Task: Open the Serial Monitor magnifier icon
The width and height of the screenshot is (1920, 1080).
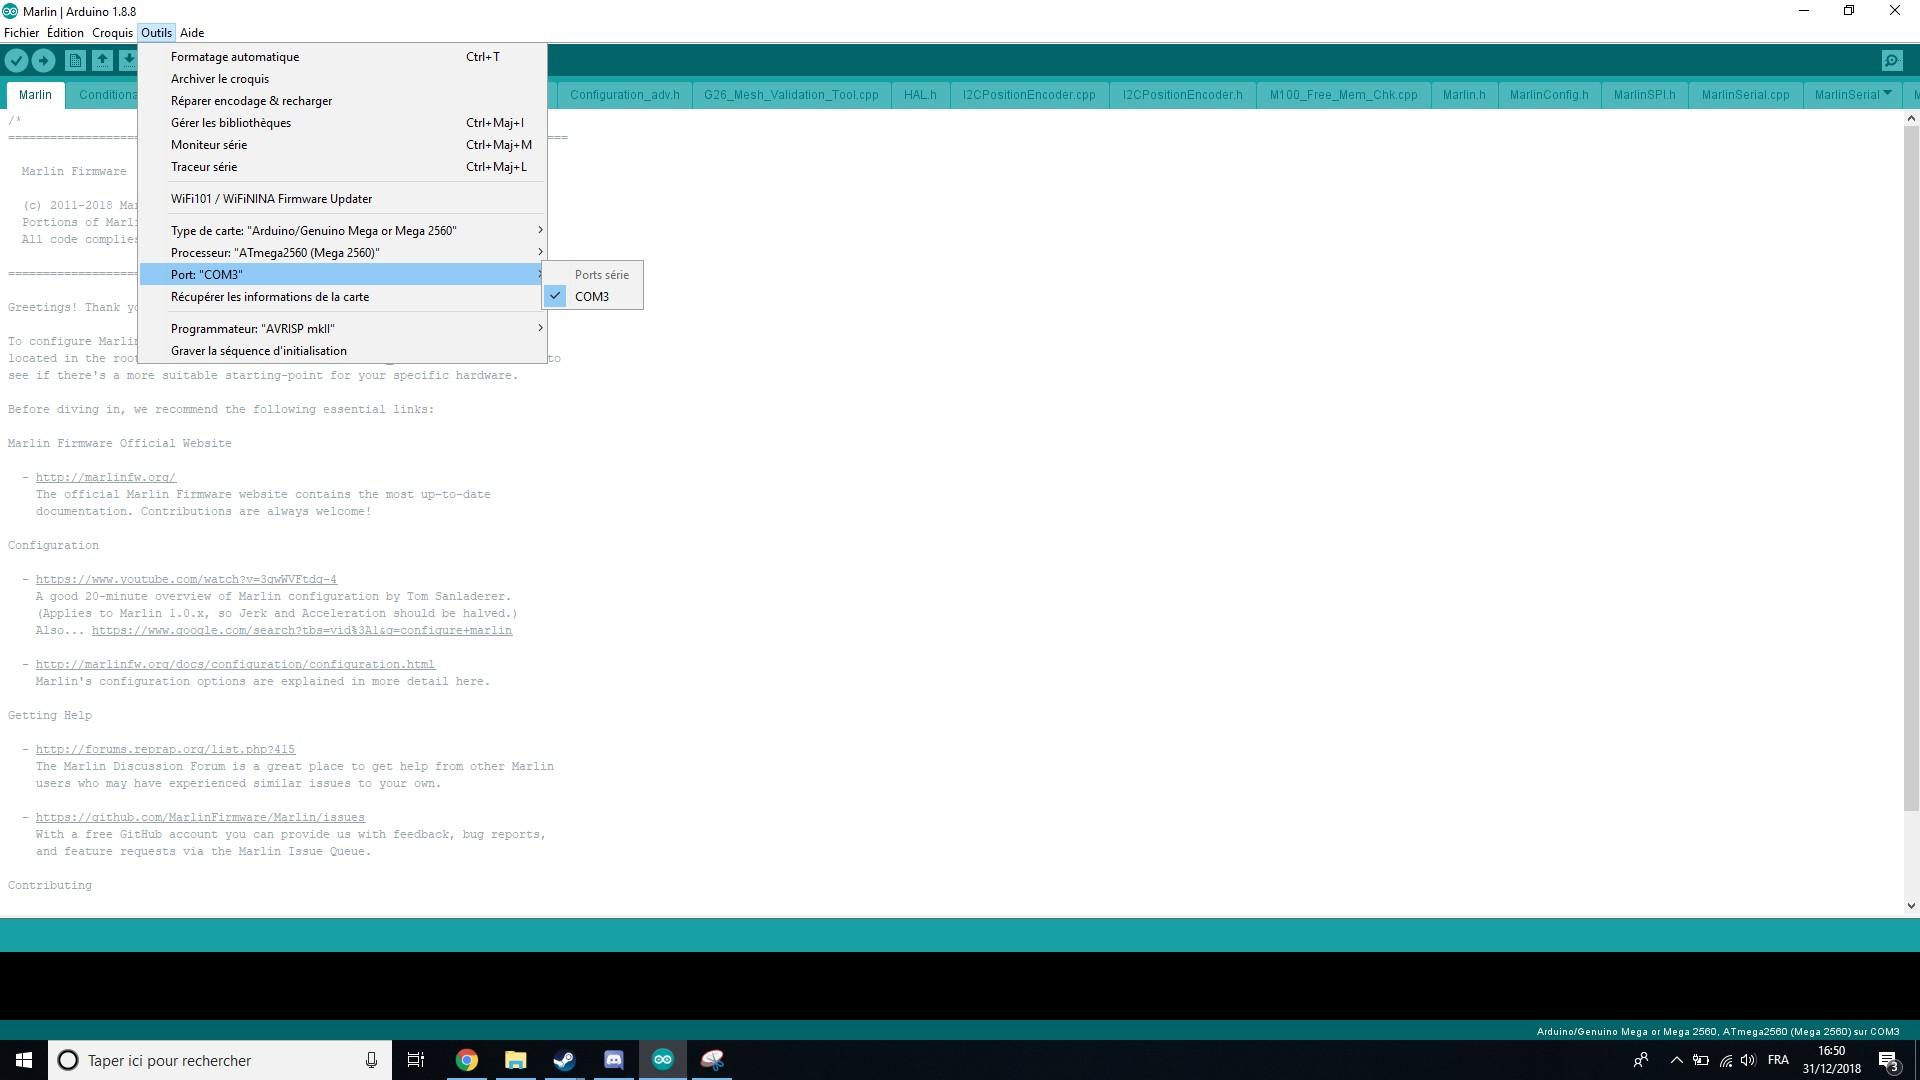Action: [x=1891, y=61]
